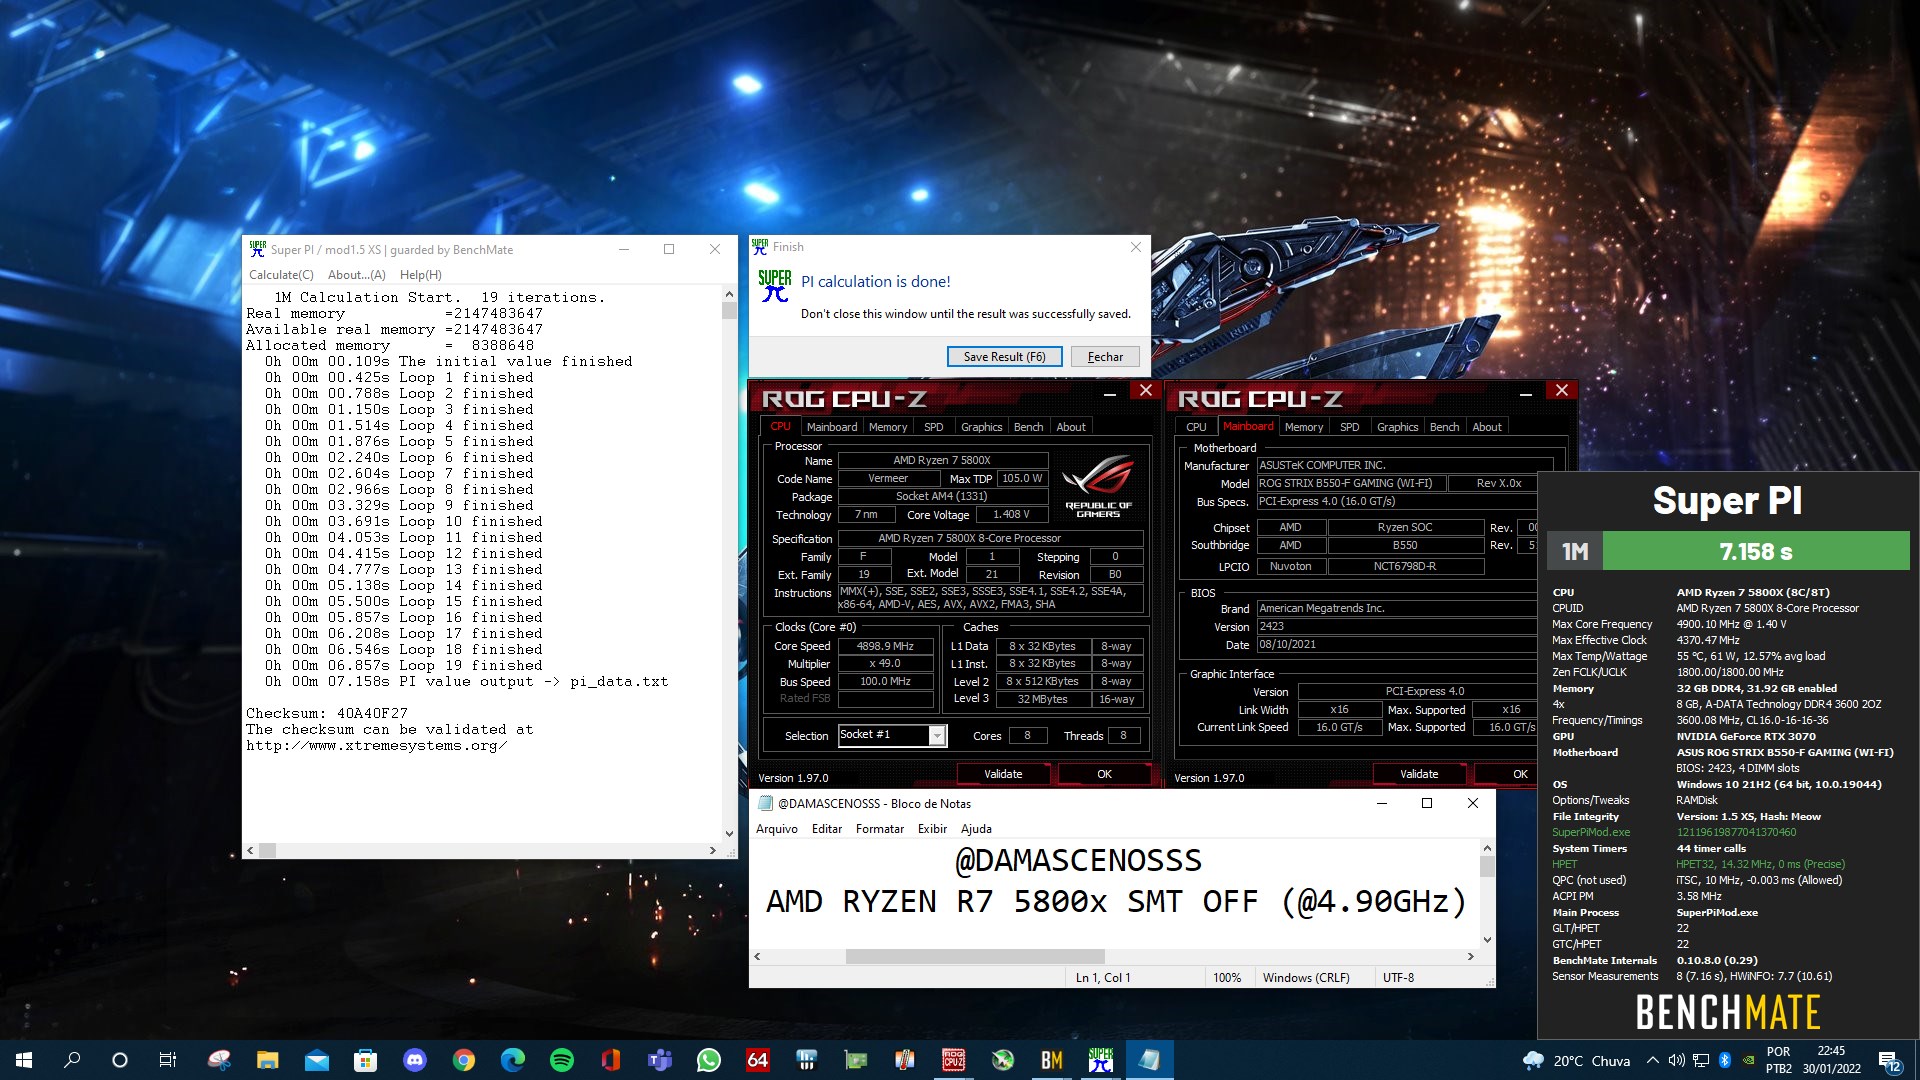Switch to CPU tab in right CPU-Z
This screenshot has height=1080, width=1920.
coord(1196,427)
